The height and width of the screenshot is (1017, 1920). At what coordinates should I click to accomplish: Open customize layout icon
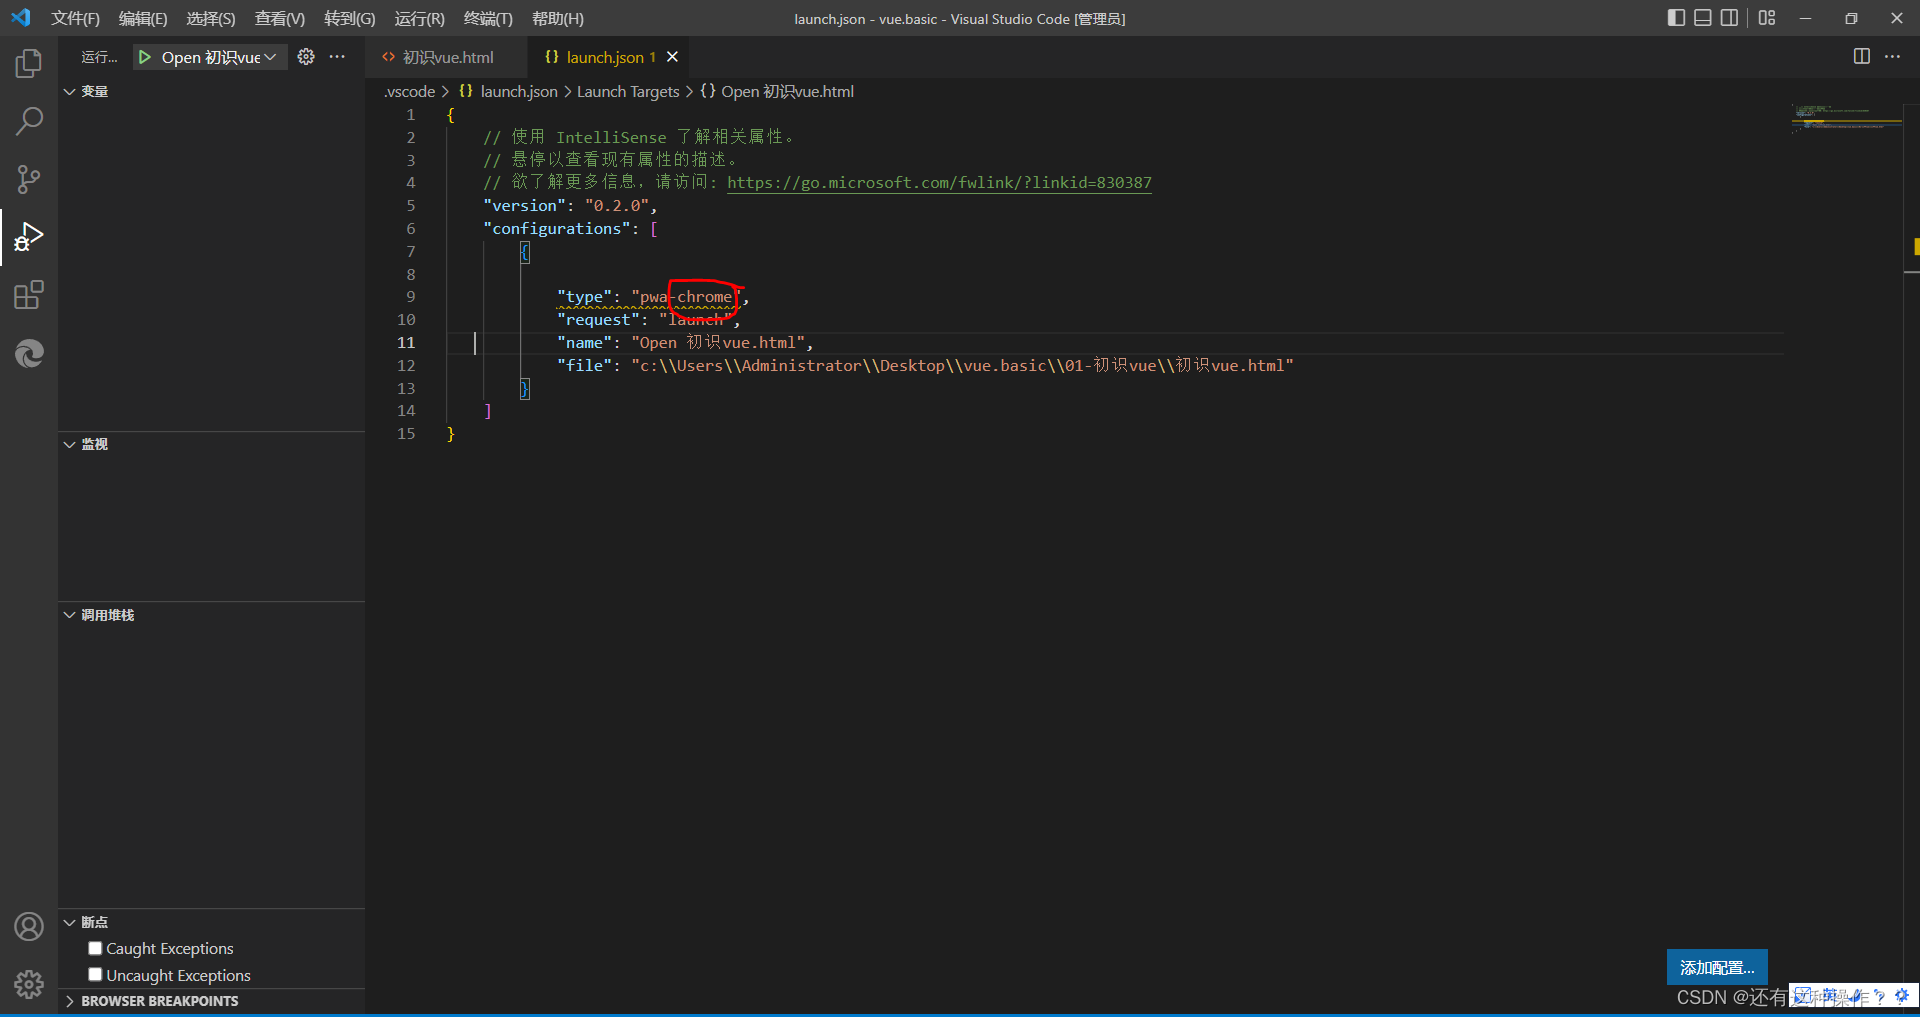click(1767, 18)
